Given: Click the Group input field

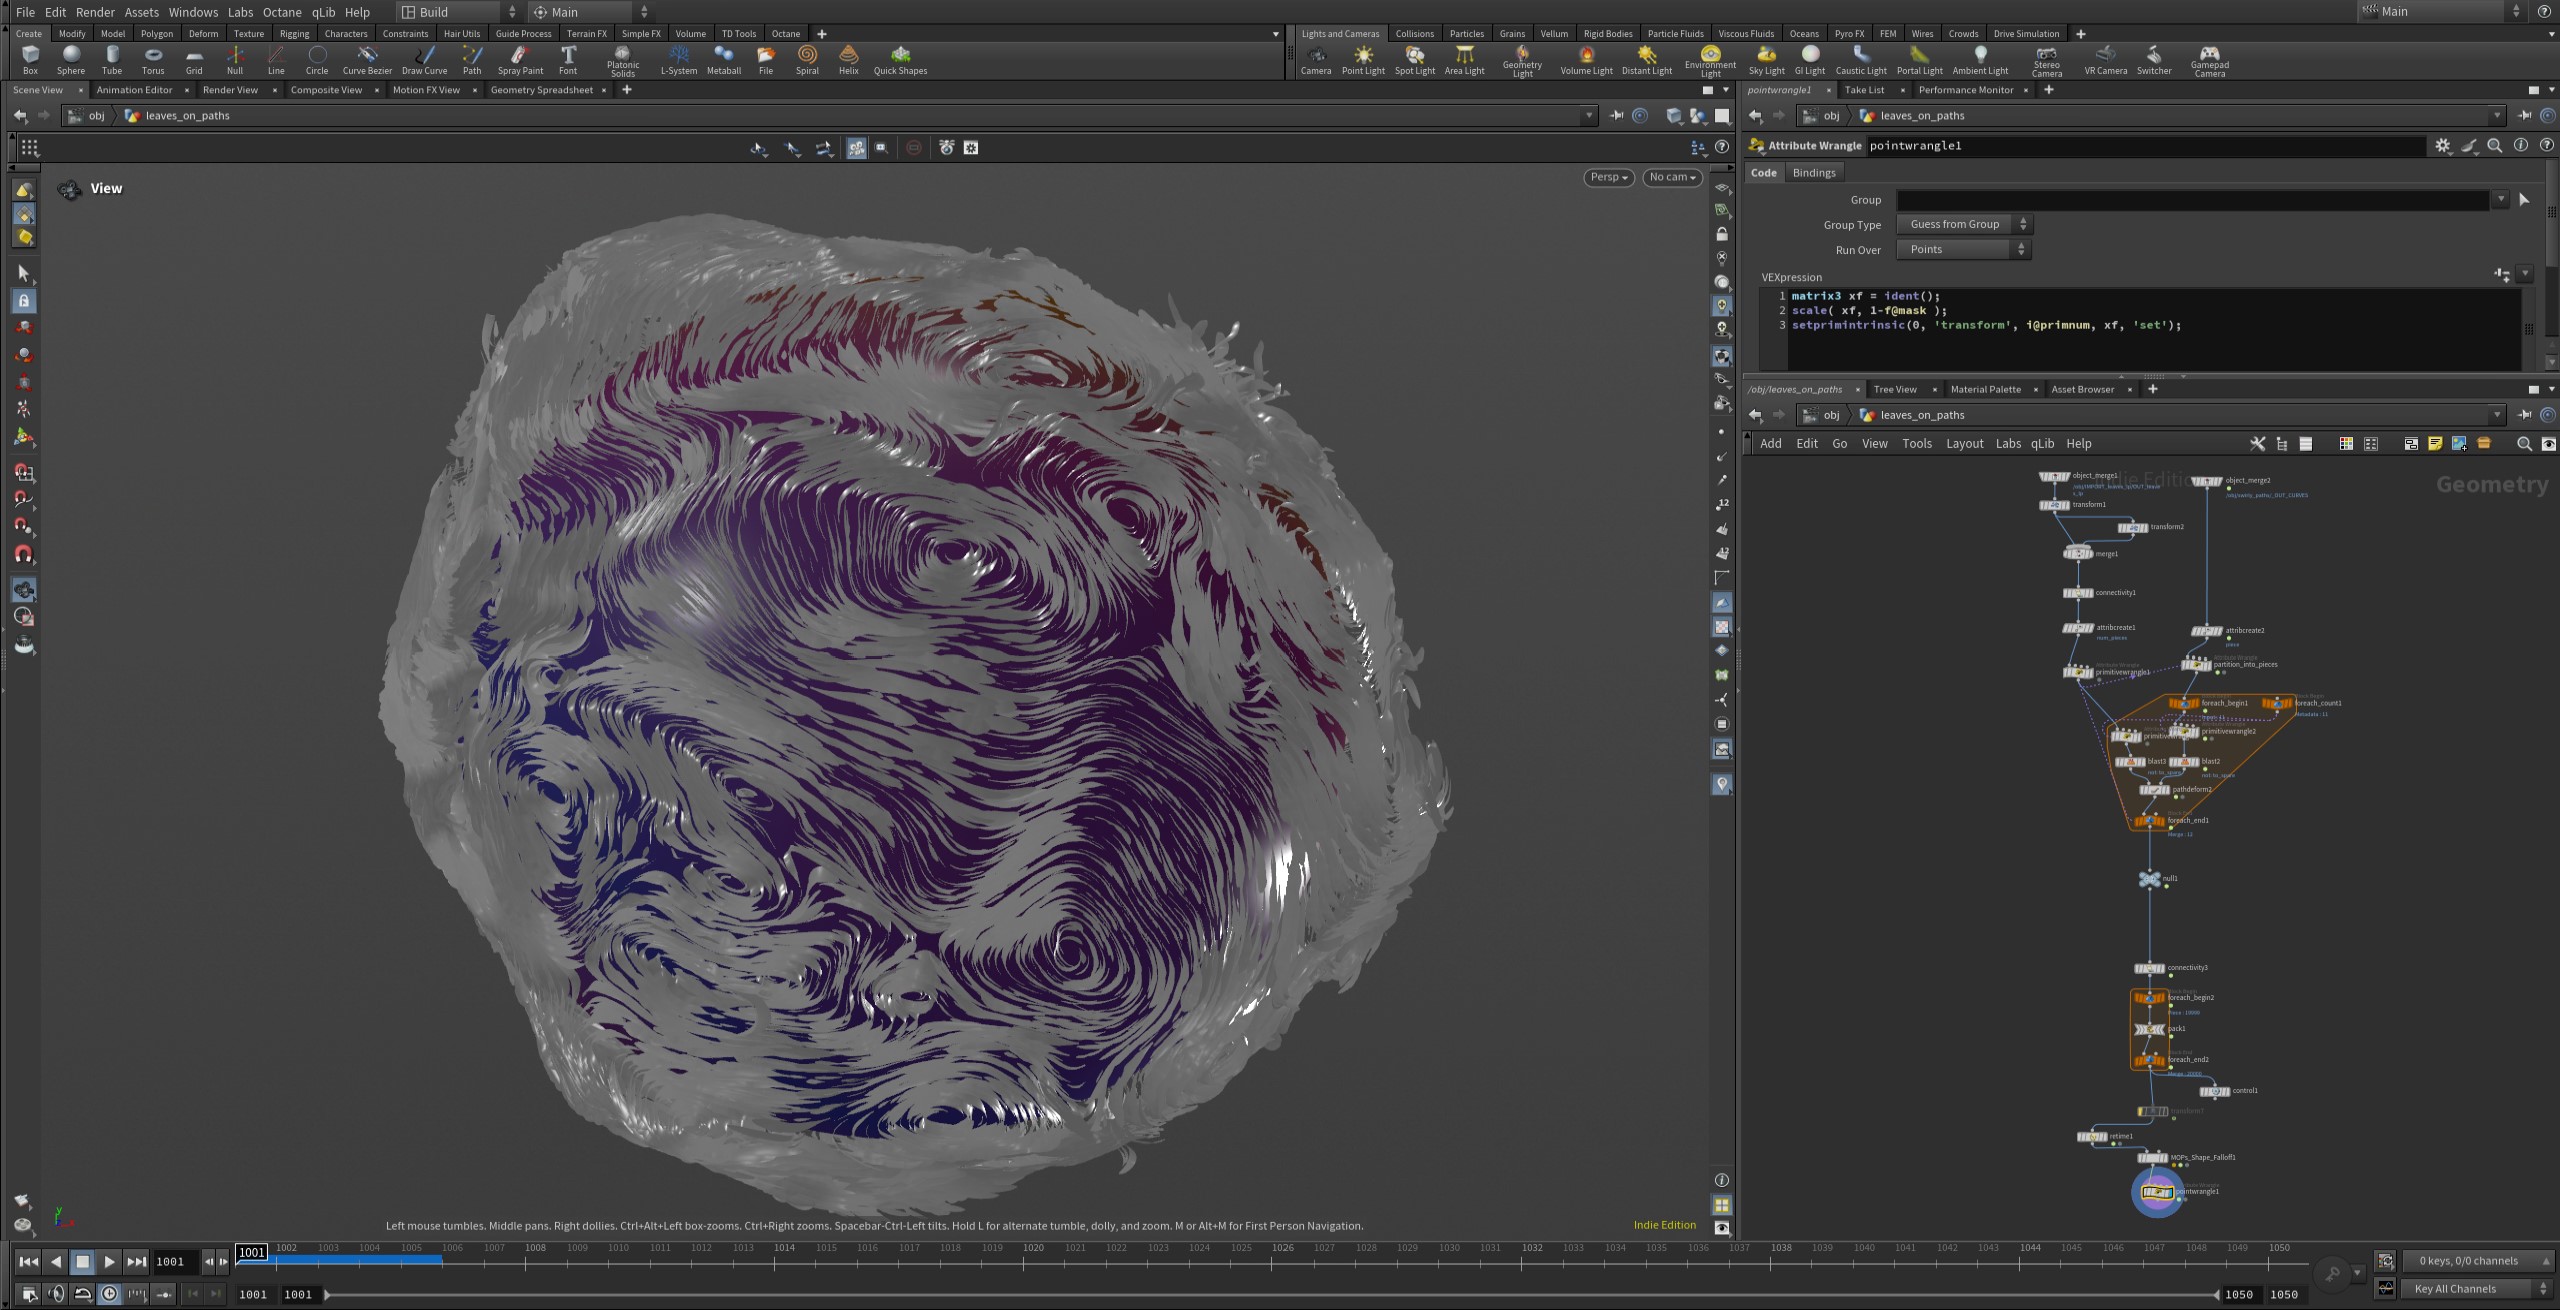Looking at the screenshot, I should click(x=2190, y=200).
